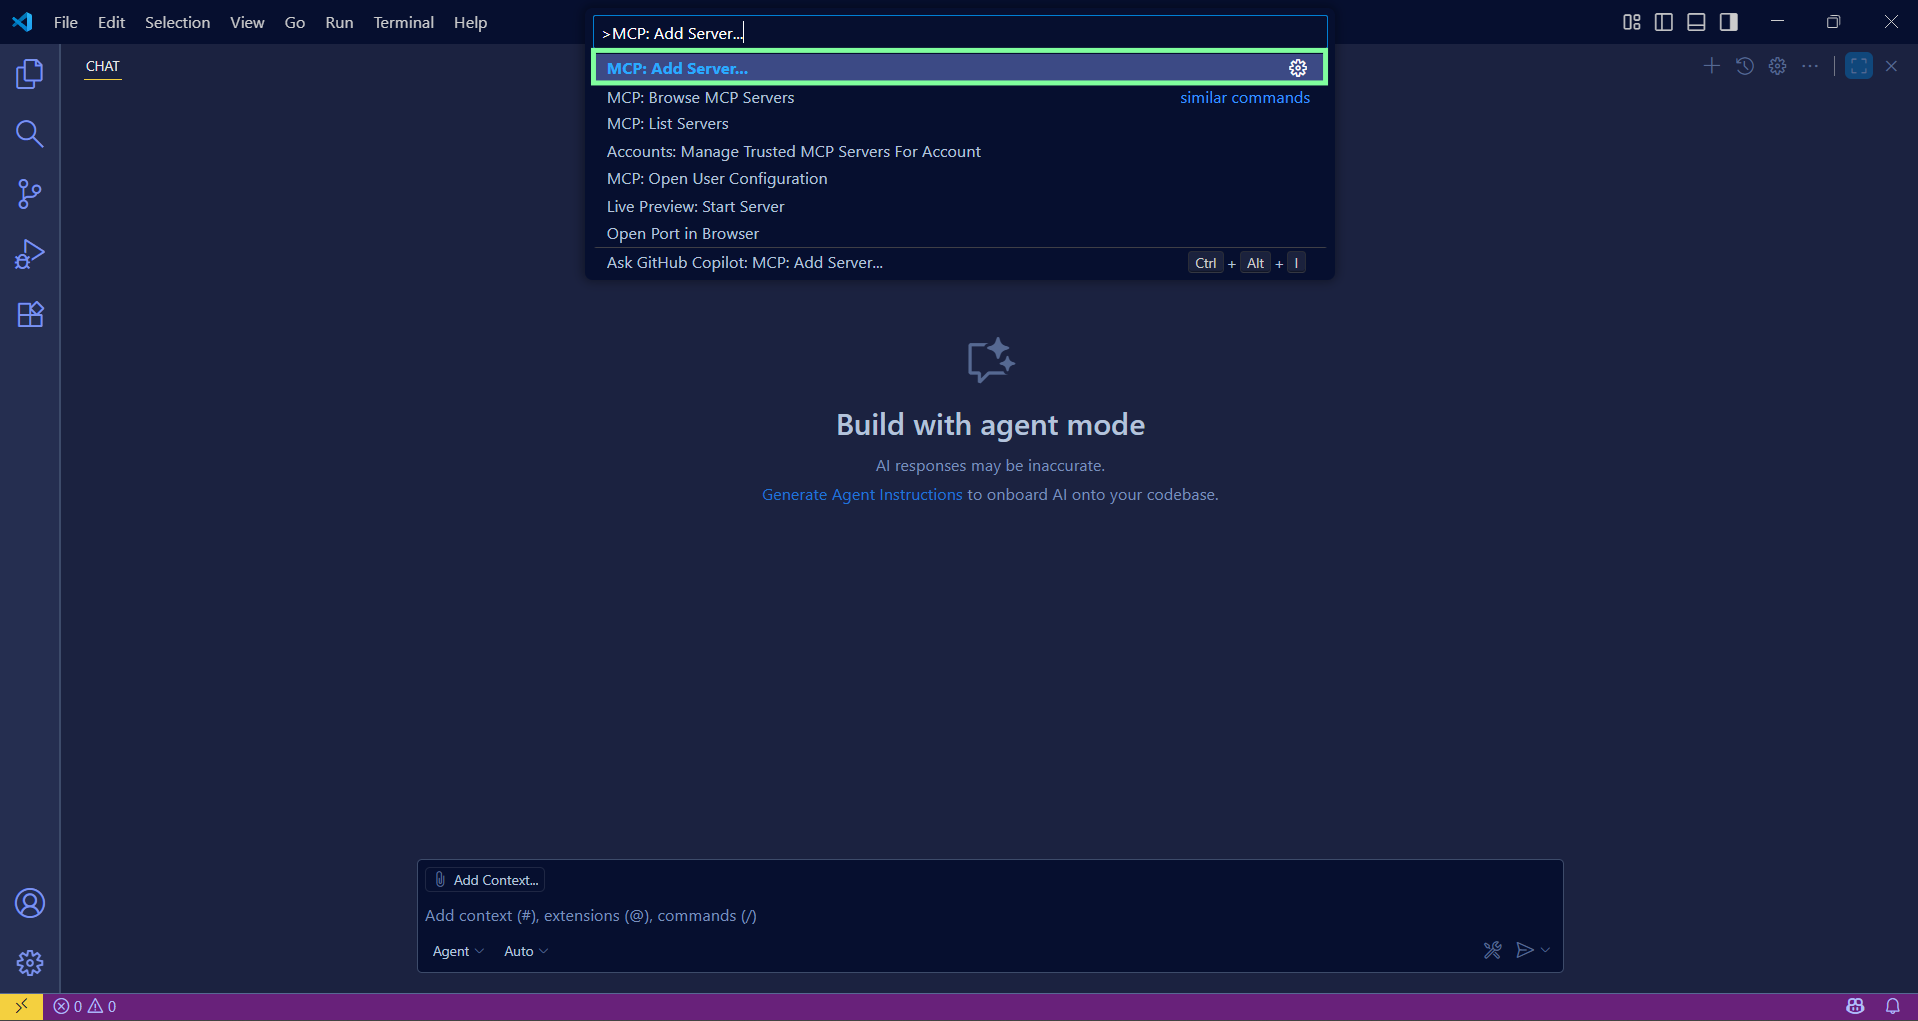Open the Accounts menu in activity bar

30,903
